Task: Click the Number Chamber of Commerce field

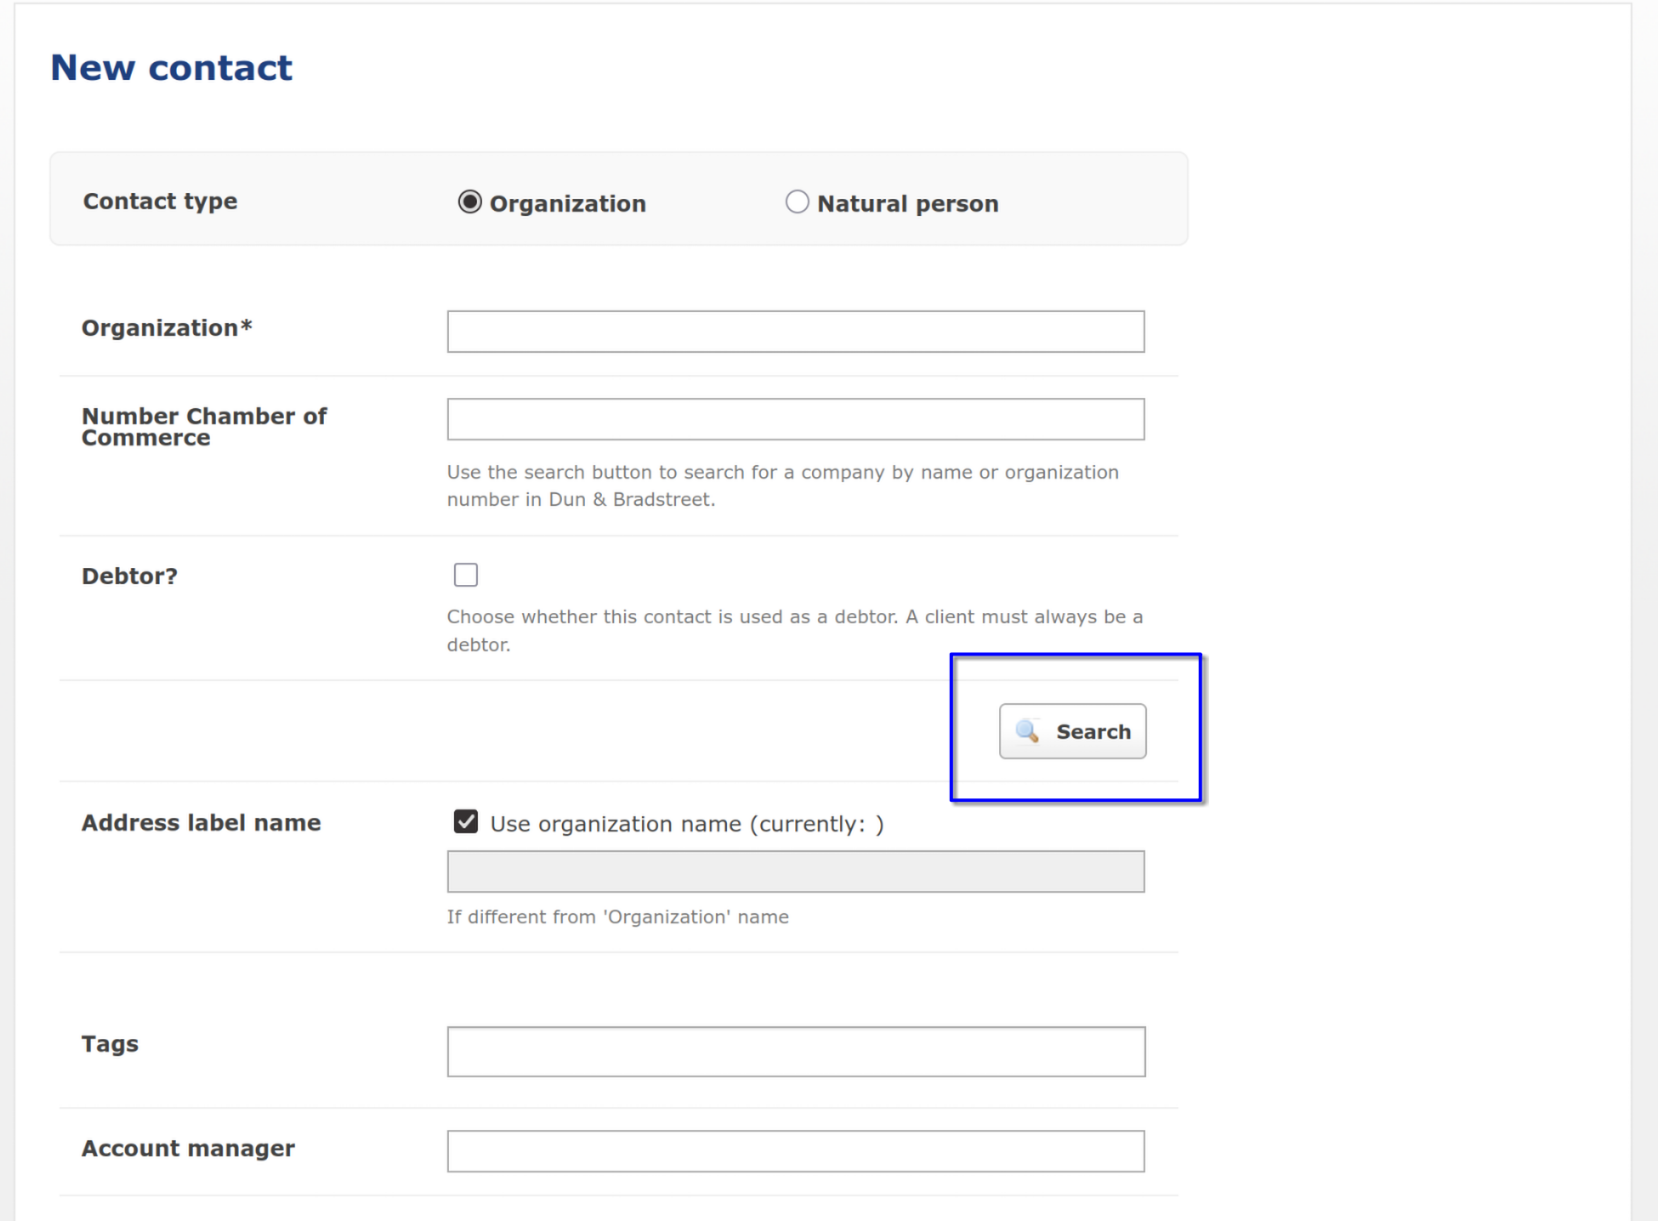Action: coord(795,419)
